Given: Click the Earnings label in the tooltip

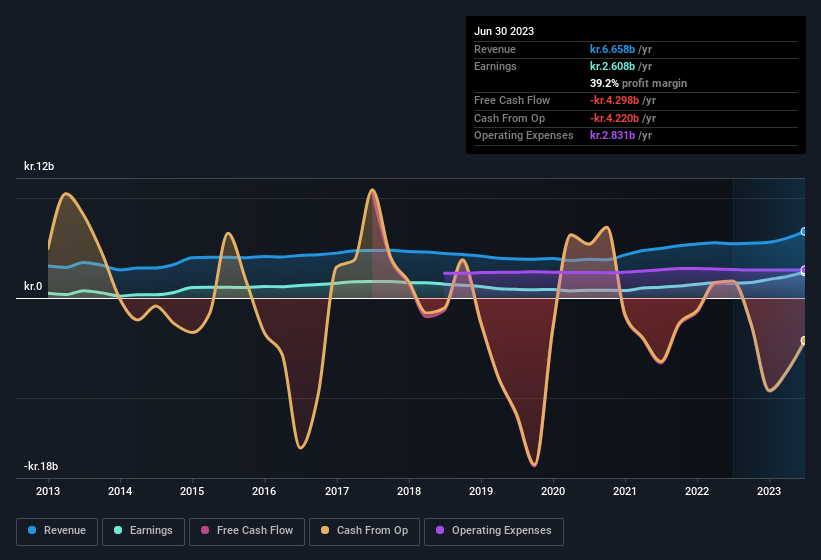Looking at the screenshot, I should pyautogui.click(x=495, y=66).
